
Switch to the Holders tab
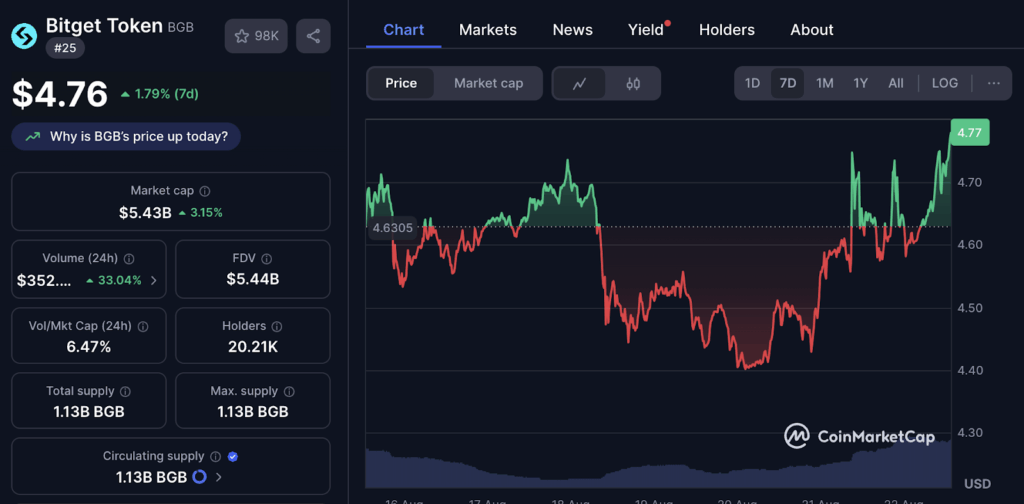pos(727,30)
